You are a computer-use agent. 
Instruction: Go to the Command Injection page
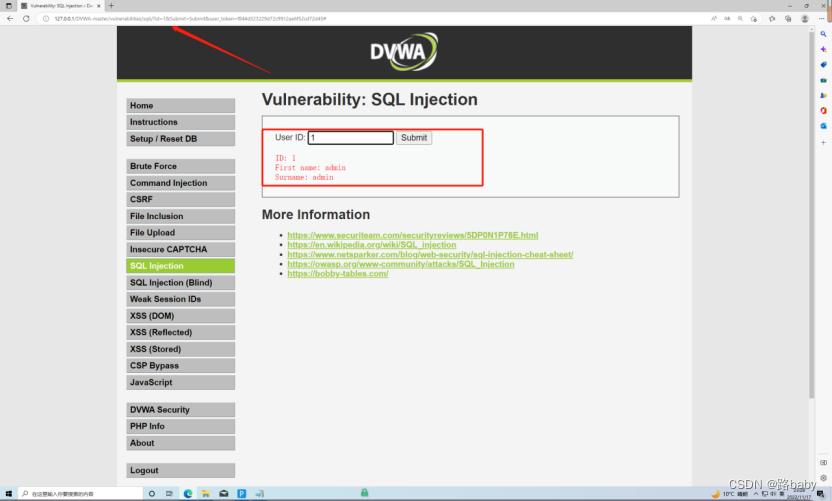pos(180,183)
